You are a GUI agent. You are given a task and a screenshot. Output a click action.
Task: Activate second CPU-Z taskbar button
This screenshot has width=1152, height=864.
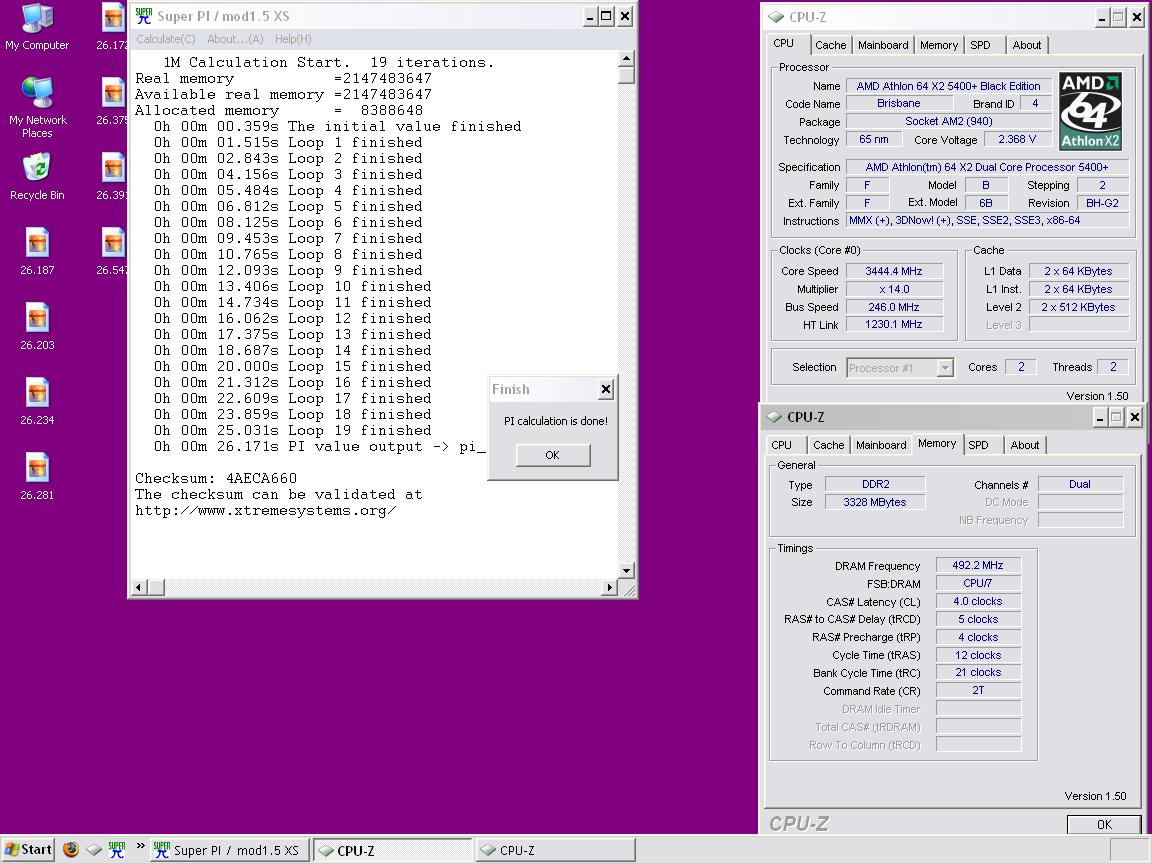[555, 850]
